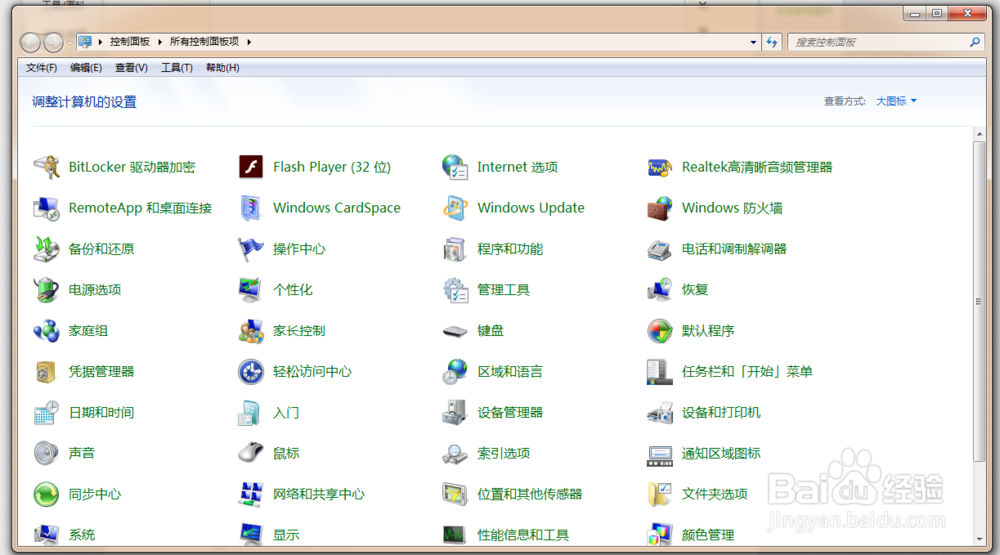
Task: Open the 查看(V) menu
Action: coord(131,68)
